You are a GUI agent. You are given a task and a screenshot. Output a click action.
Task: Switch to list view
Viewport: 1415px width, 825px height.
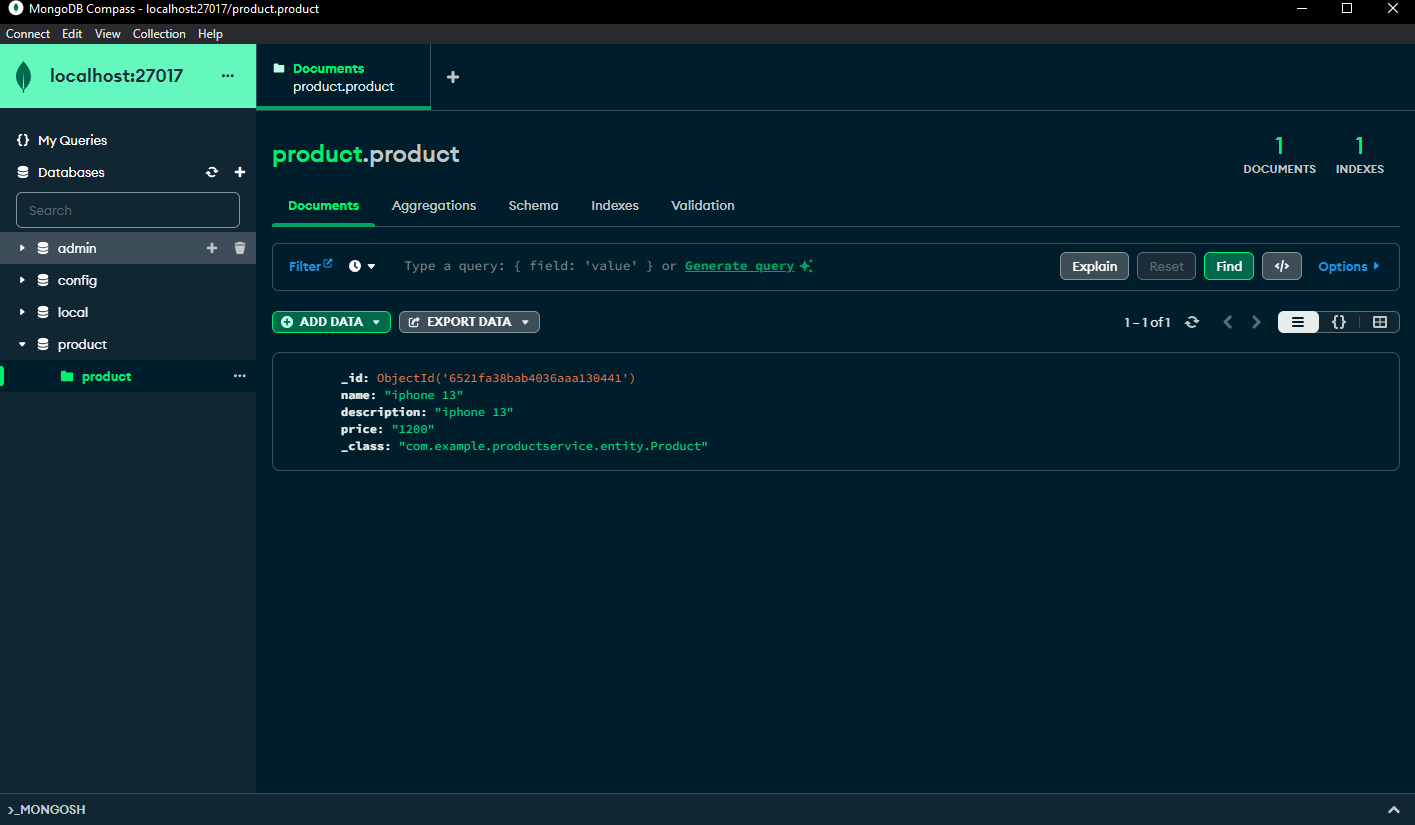point(1298,322)
